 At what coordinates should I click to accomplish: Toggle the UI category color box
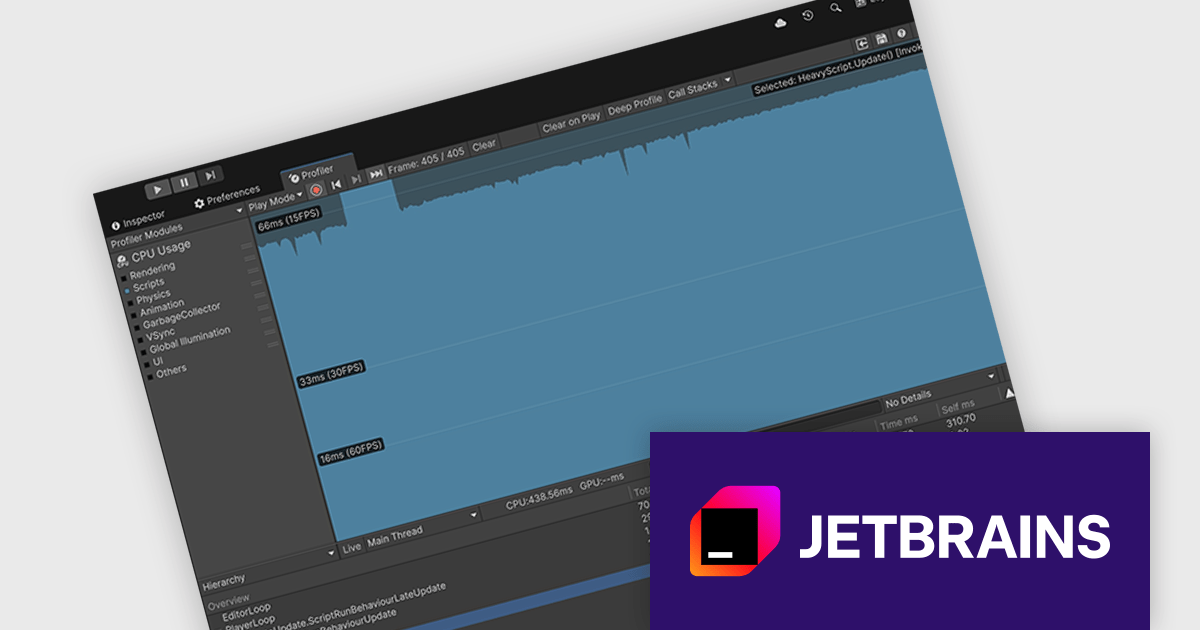tap(147, 365)
